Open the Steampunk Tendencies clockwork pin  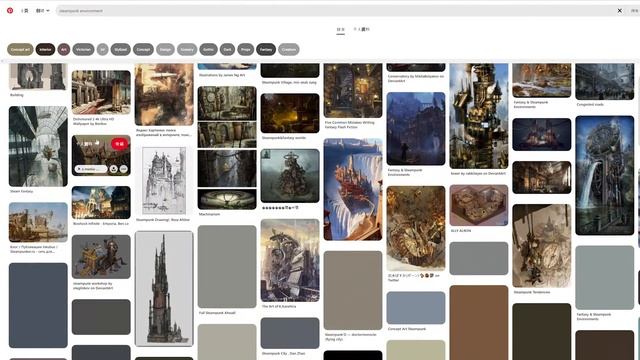pos(542,246)
